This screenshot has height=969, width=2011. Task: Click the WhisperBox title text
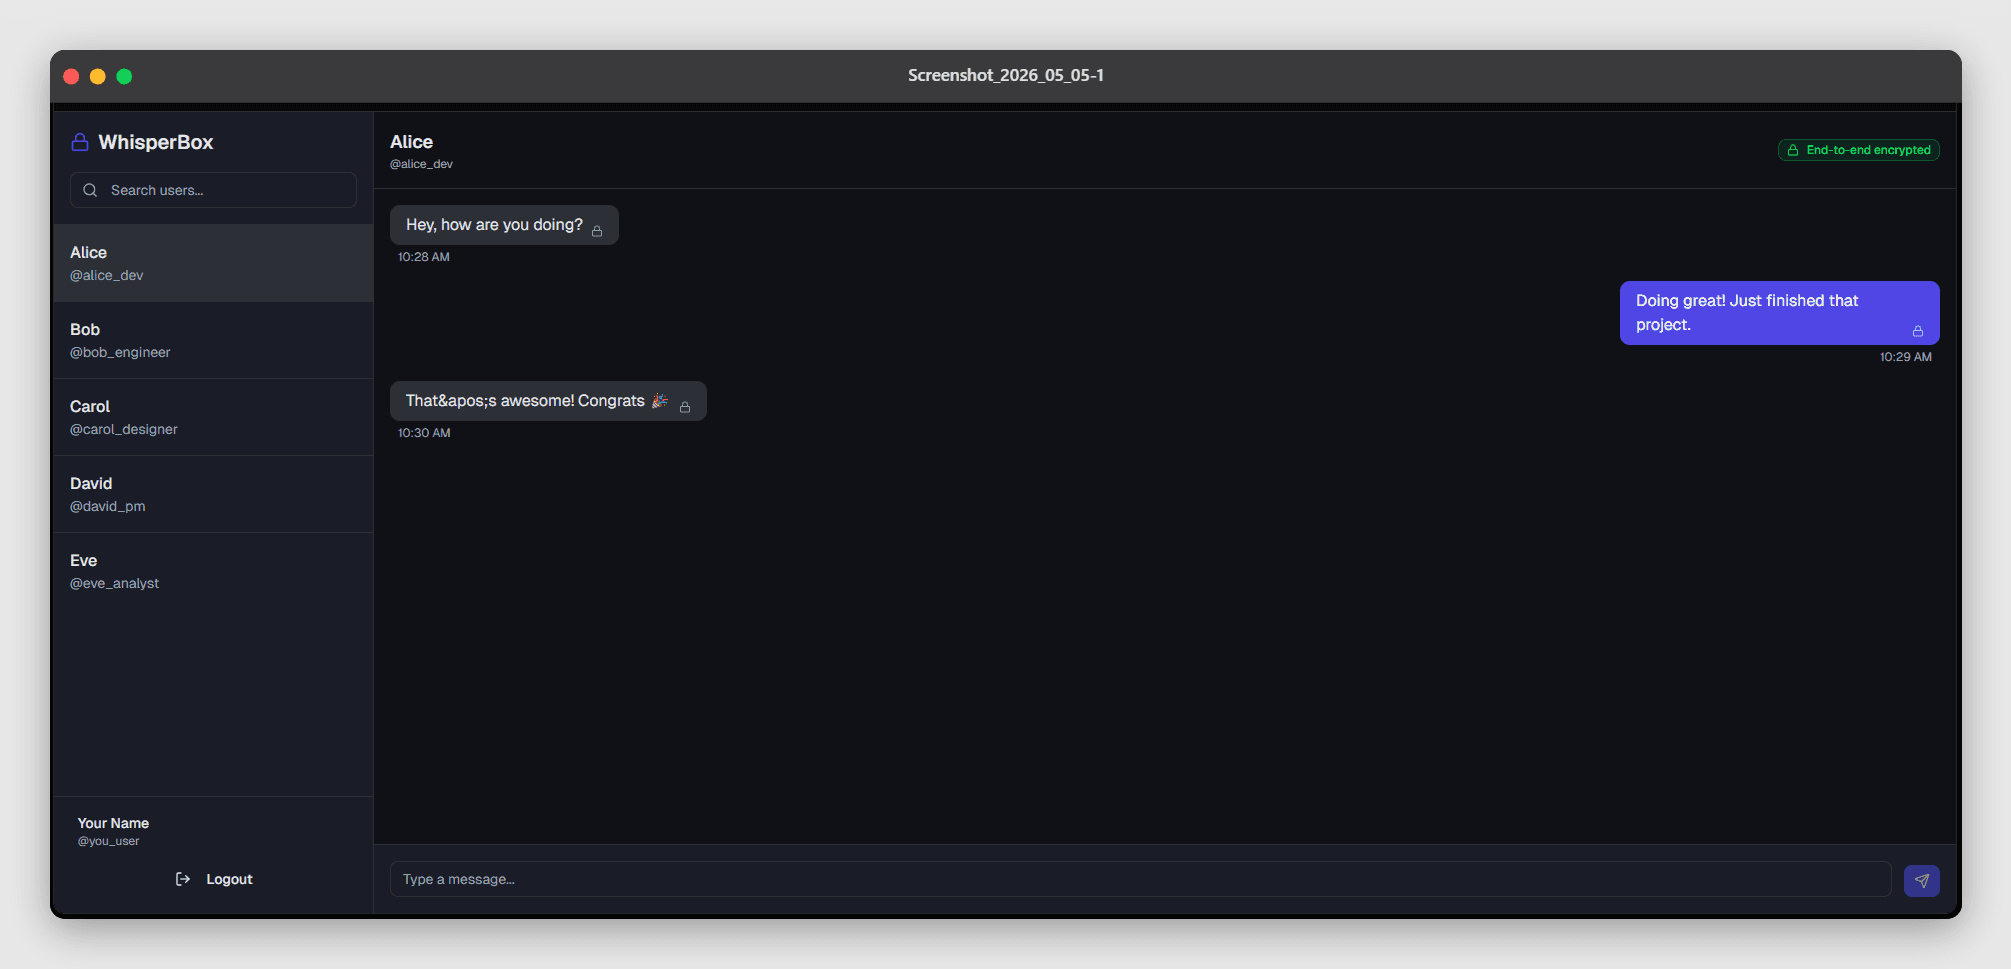pyautogui.click(x=156, y=142)
